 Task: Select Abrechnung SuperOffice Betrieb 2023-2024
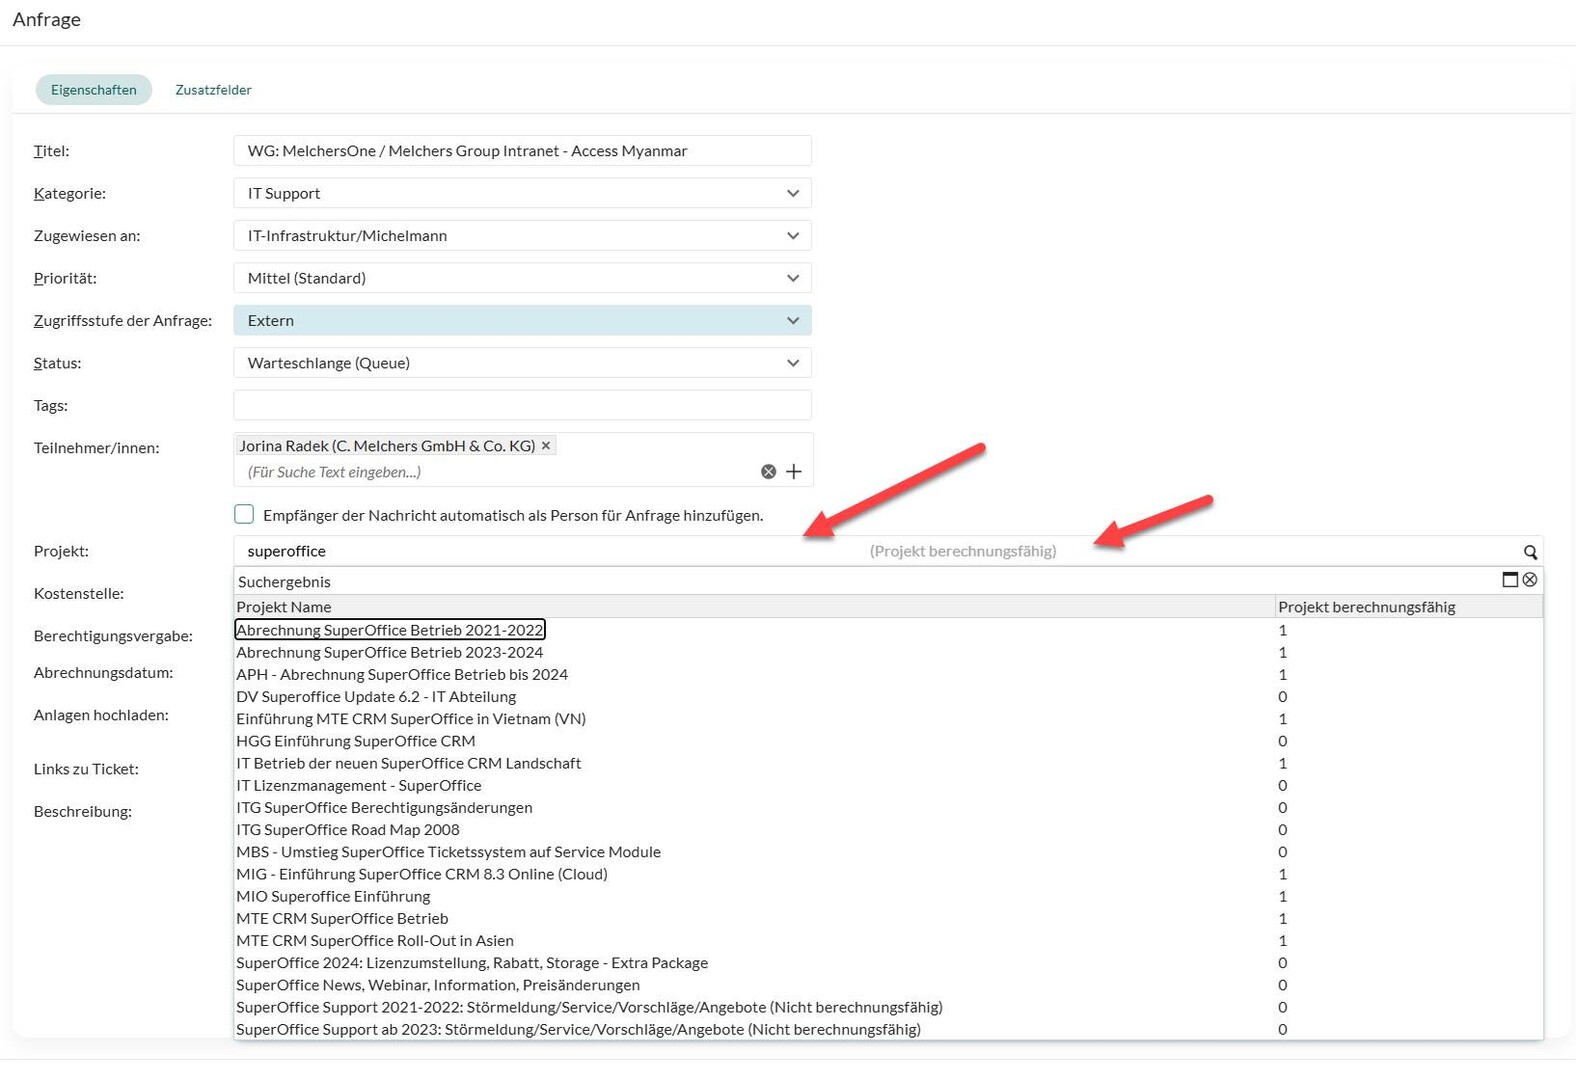(888, 652)
